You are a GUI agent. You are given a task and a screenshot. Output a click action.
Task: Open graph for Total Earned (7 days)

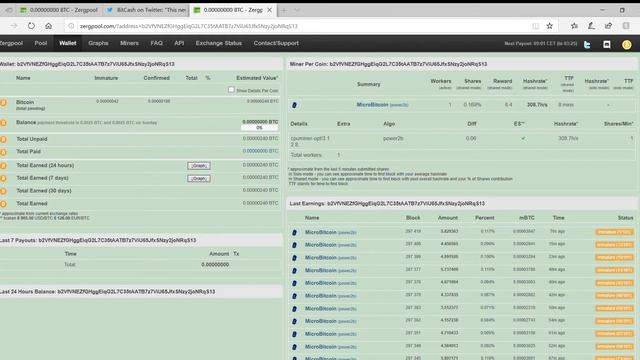[x=199, y=178]
